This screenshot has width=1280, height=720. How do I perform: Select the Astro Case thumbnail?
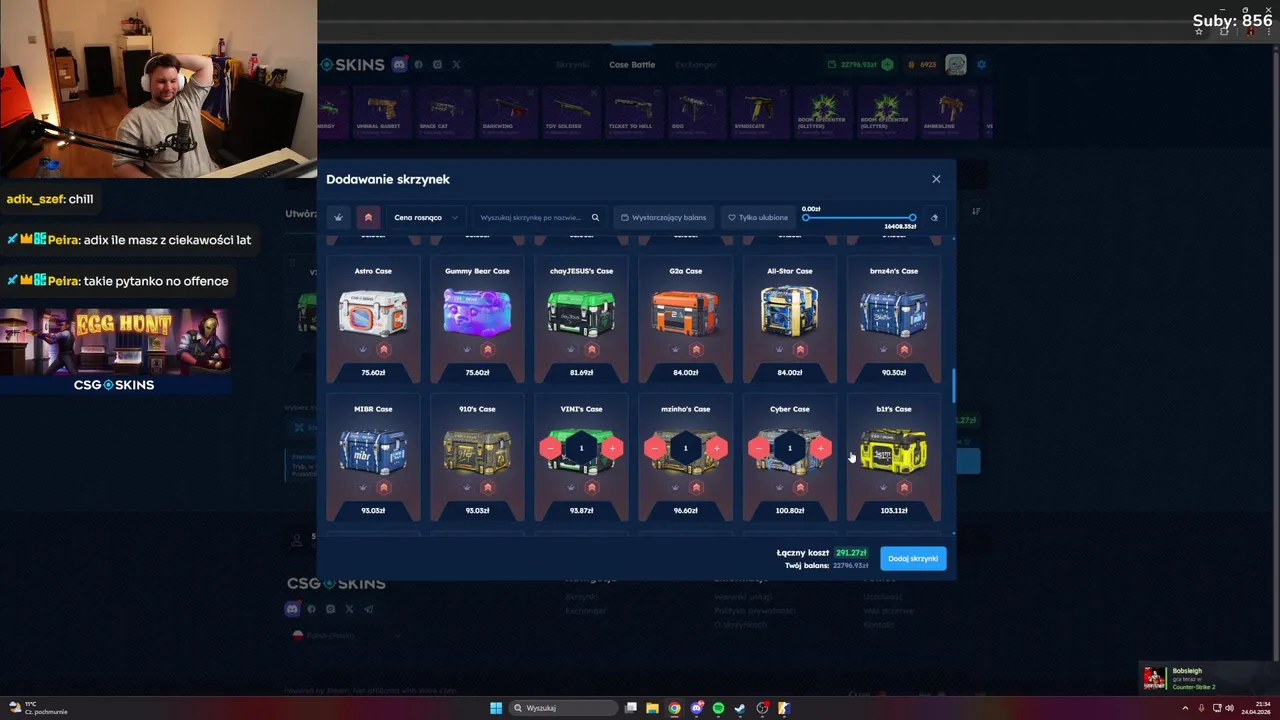(x=373, y=311)
